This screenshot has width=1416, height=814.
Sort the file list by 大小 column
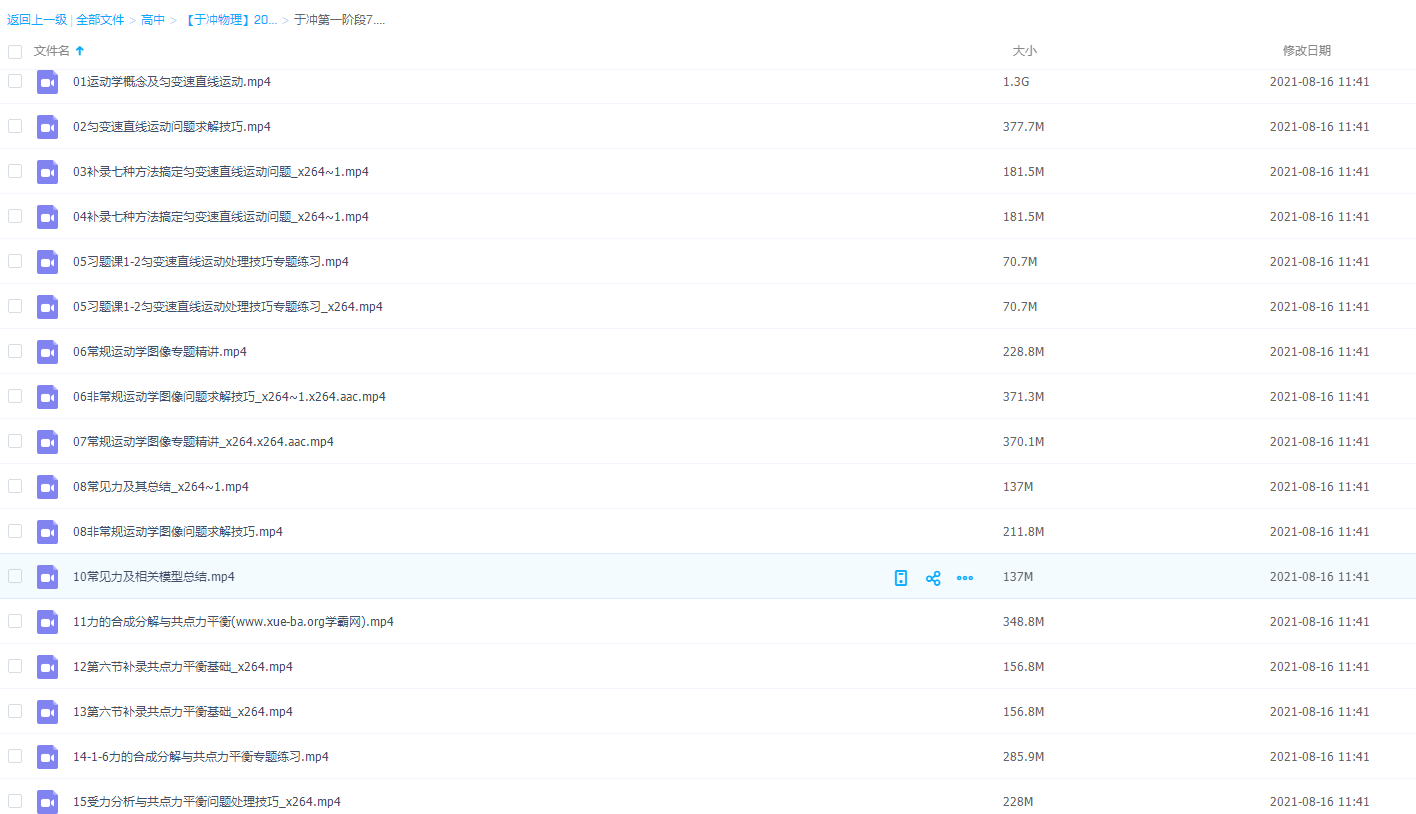coord(1024,51)
